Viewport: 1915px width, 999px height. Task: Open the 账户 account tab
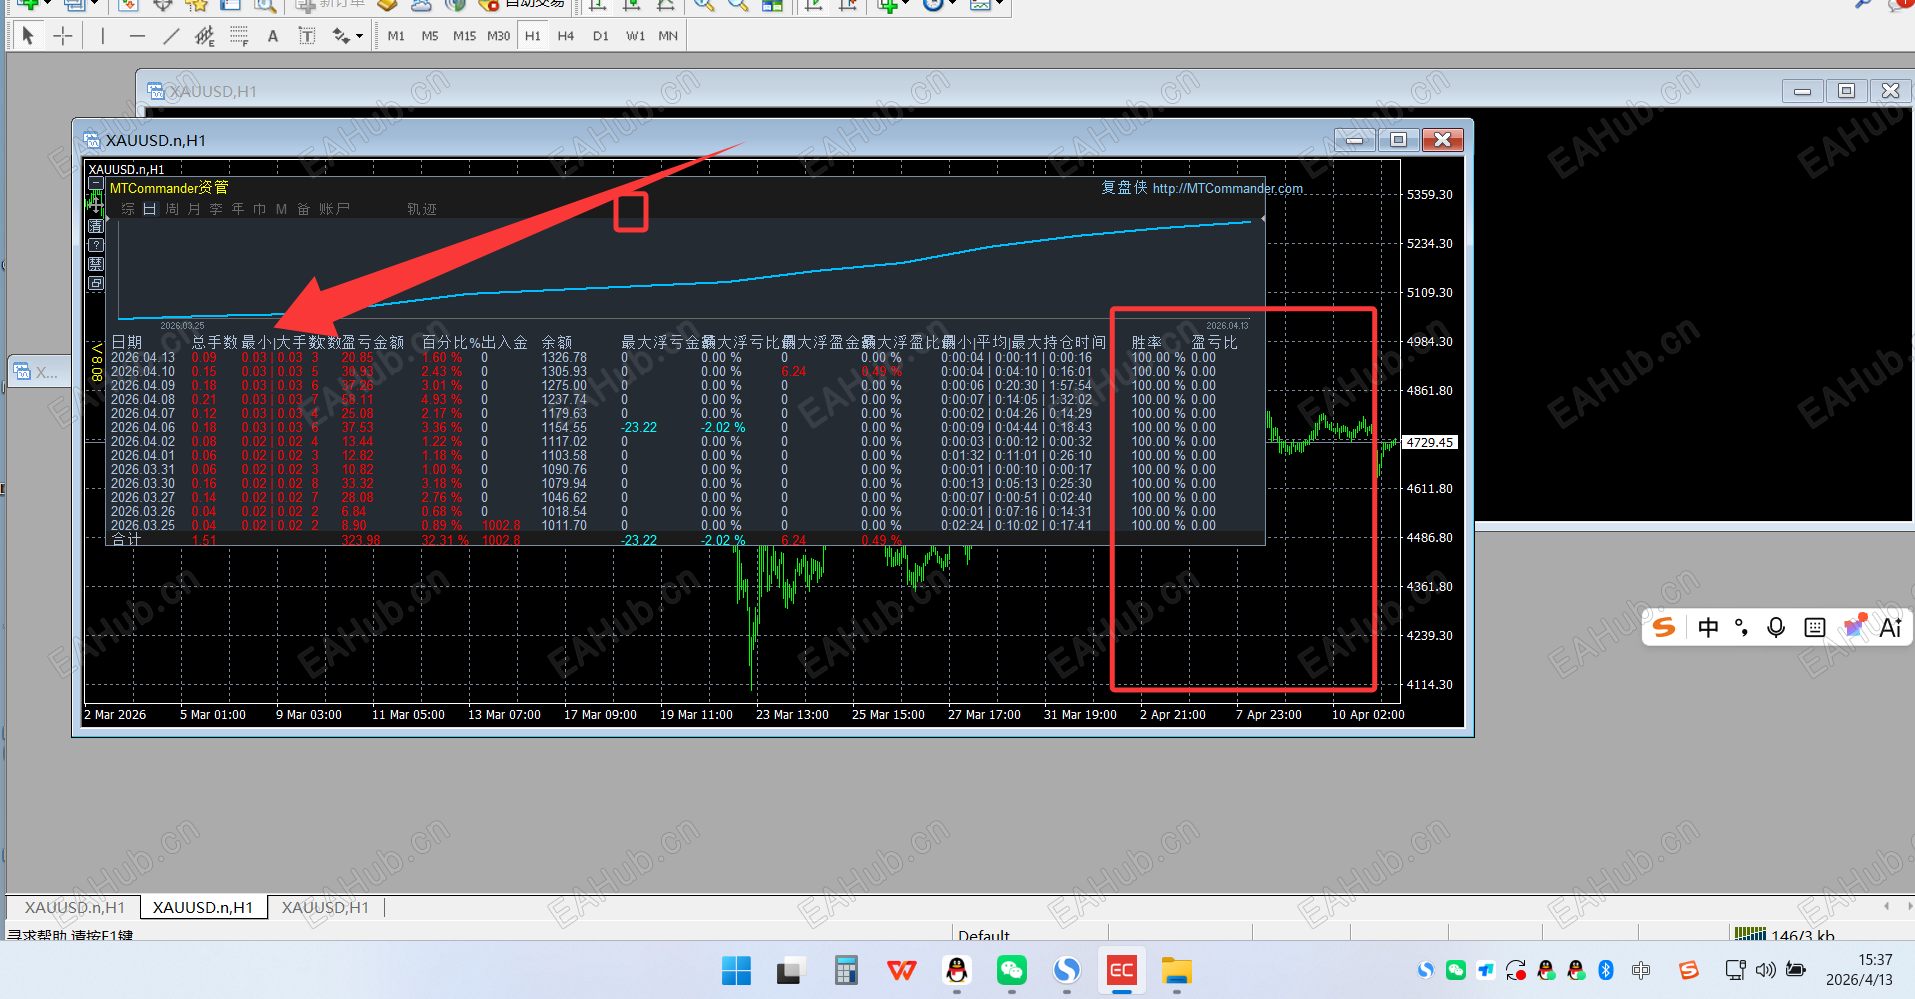[335, 209]
